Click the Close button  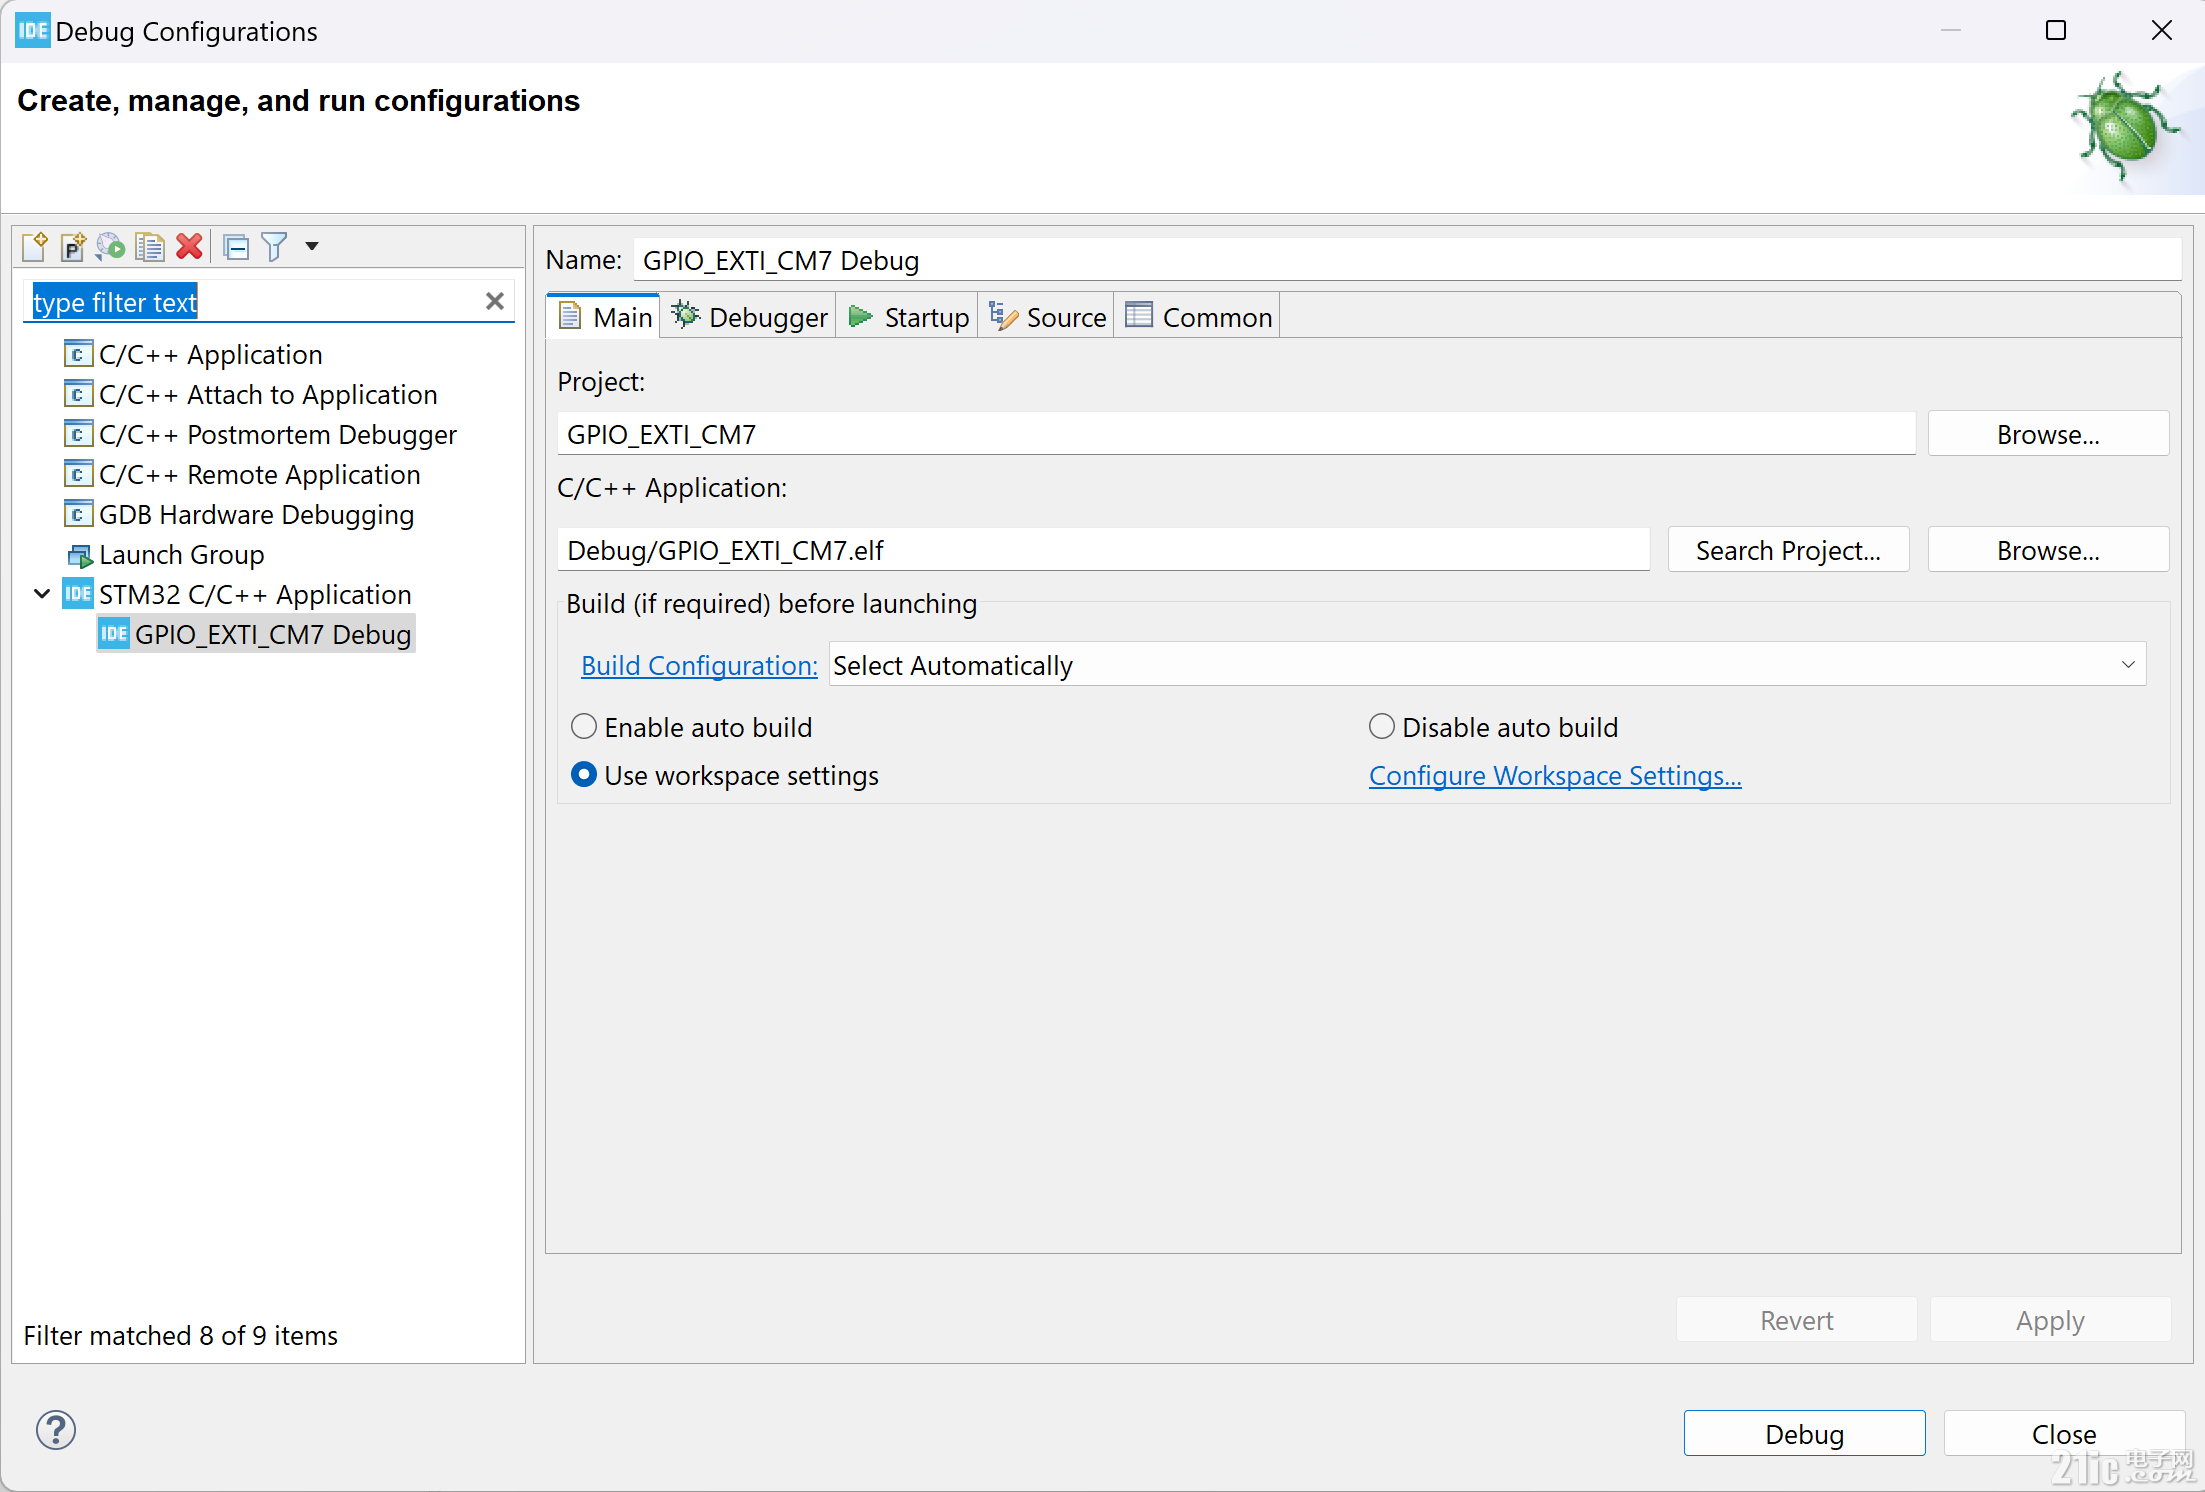click(x=2064, y=1433)
